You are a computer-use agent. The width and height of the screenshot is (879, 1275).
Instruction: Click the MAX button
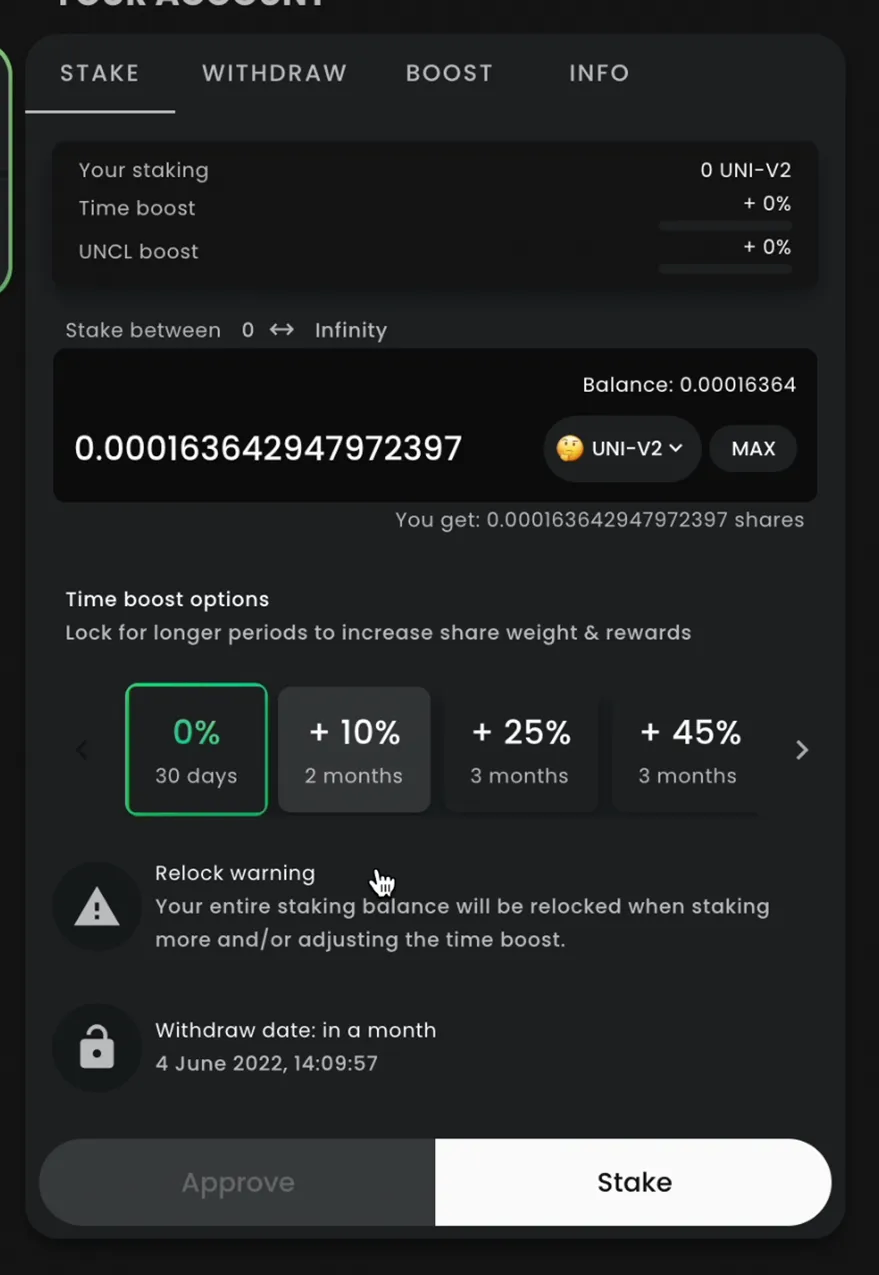pyautogui.click(x=753, y=449)
